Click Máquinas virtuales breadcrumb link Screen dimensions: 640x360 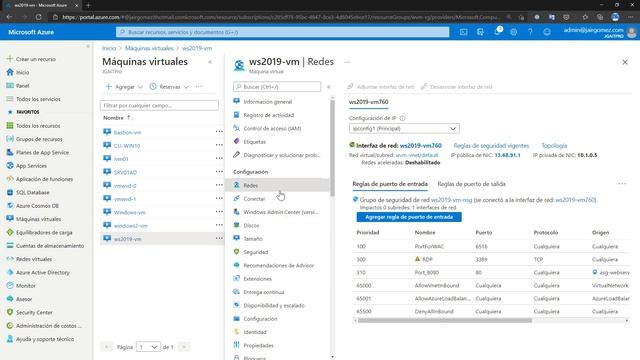(149, 48)
